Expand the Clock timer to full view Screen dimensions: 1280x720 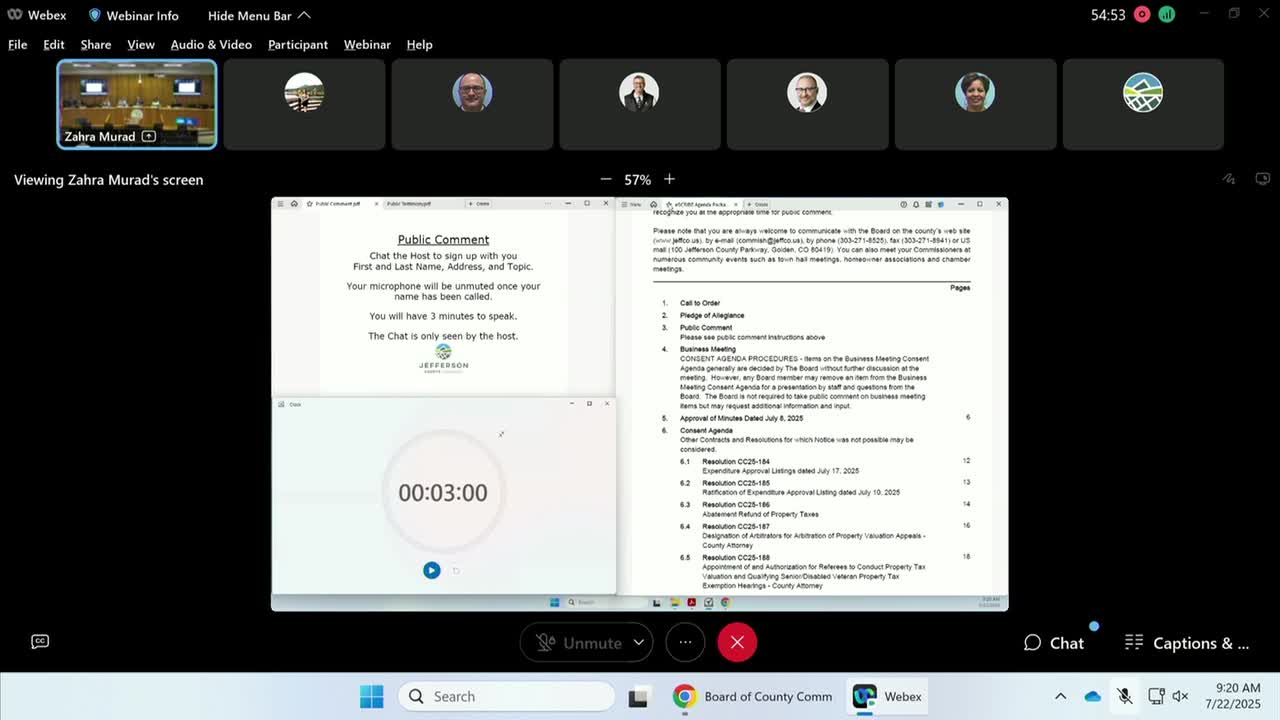(x=501, y=434)
